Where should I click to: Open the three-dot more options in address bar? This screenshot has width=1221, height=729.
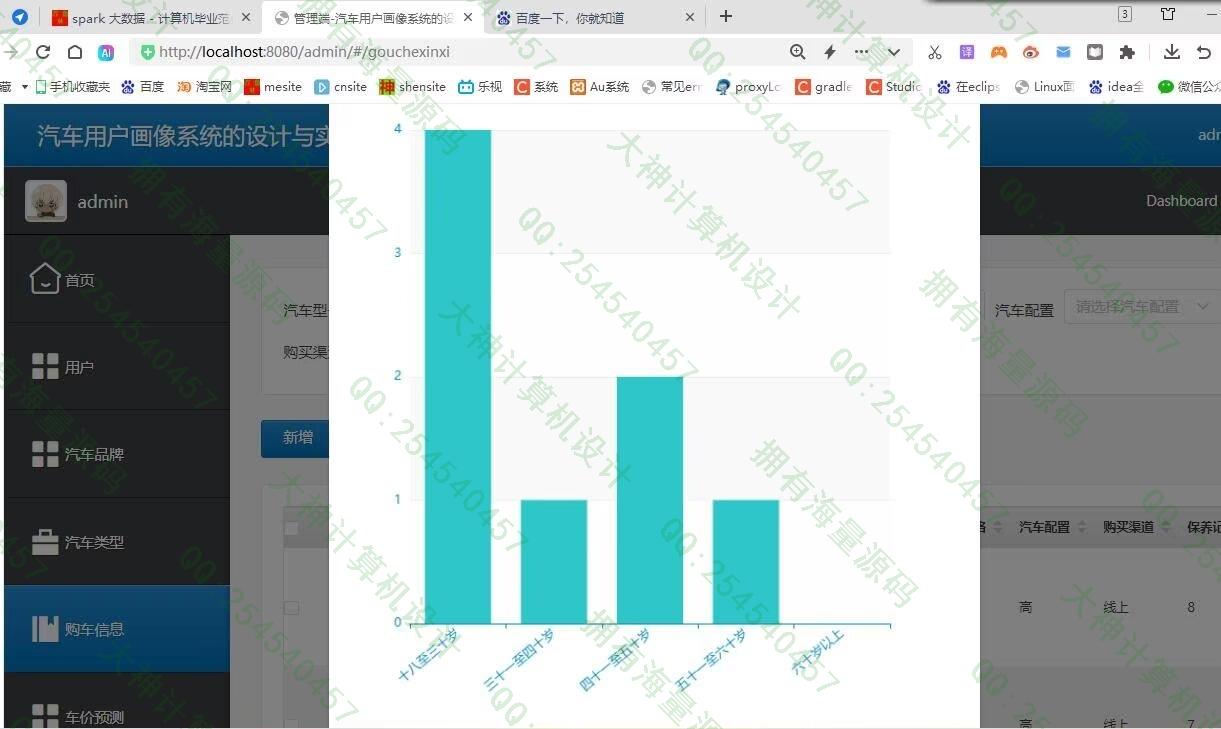click(861, 52)
